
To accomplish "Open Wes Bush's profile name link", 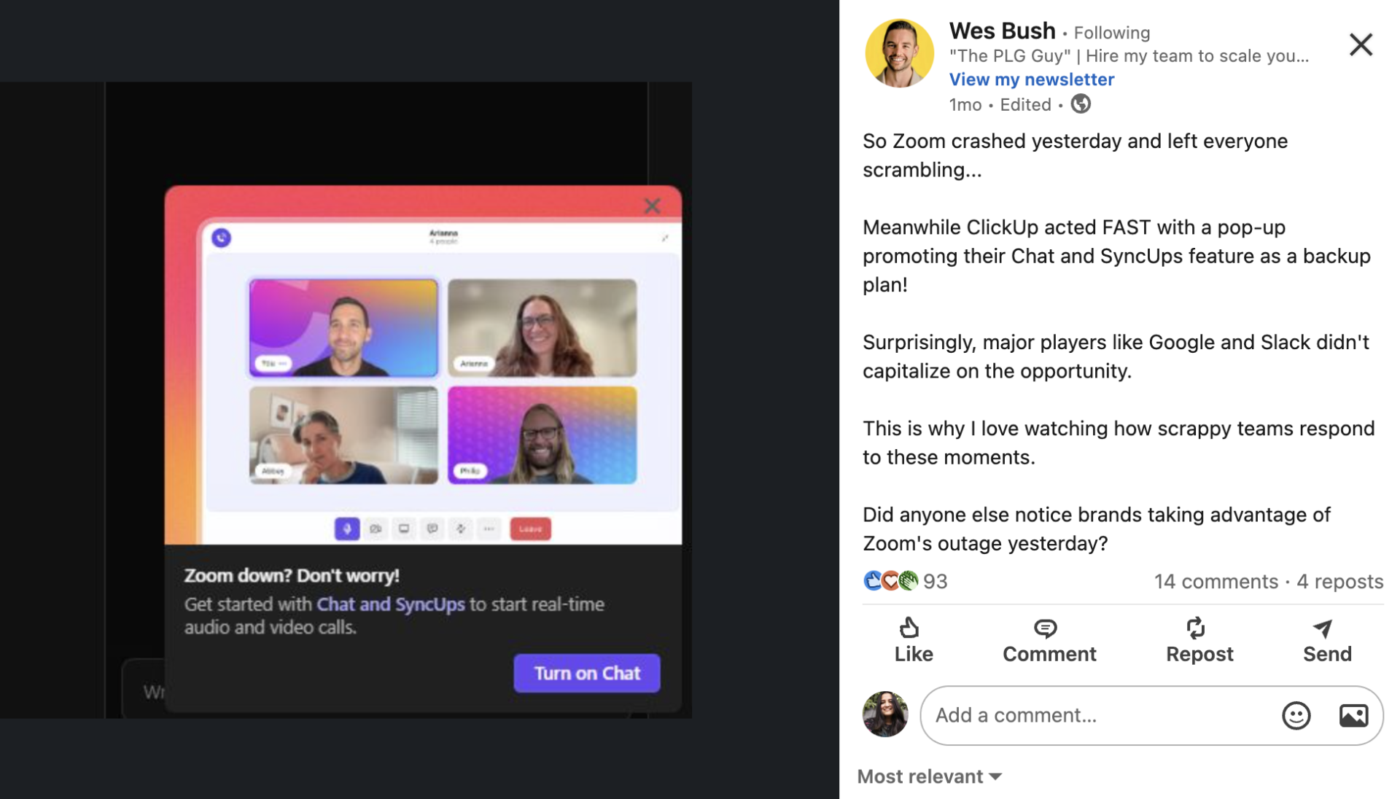I will pos(1002,31).
